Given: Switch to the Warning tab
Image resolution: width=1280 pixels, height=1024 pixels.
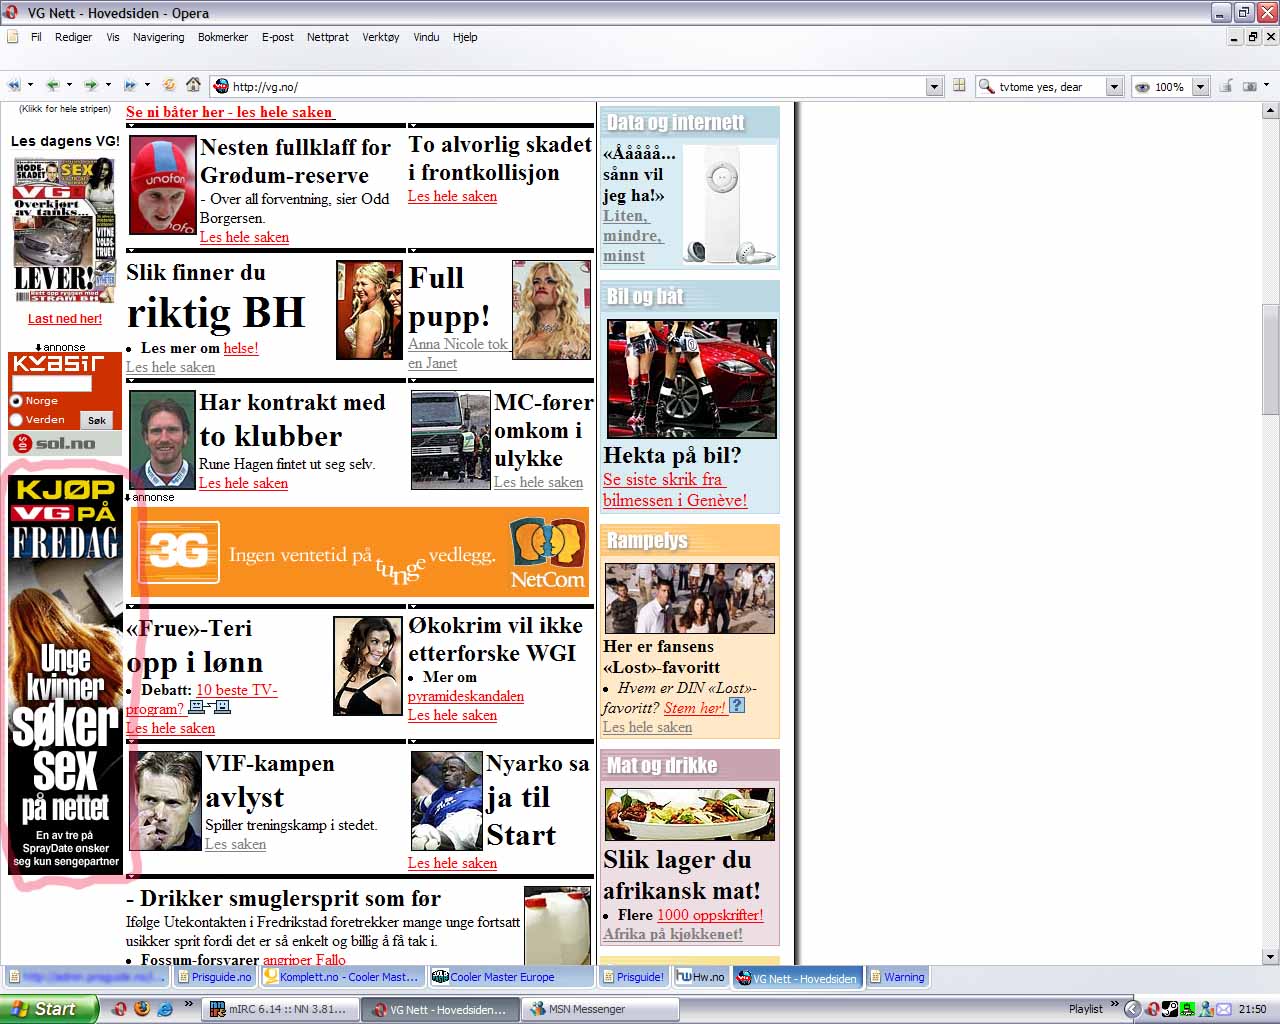Looking at the screenshot, I should click(897, 977).
